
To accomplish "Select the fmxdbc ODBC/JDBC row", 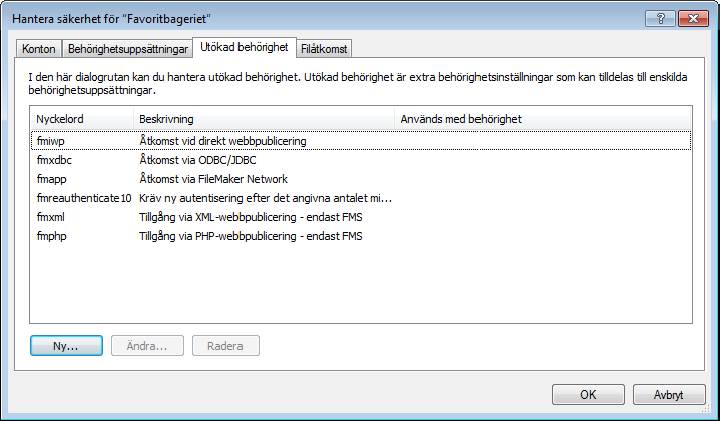I will tap(361, 160).
